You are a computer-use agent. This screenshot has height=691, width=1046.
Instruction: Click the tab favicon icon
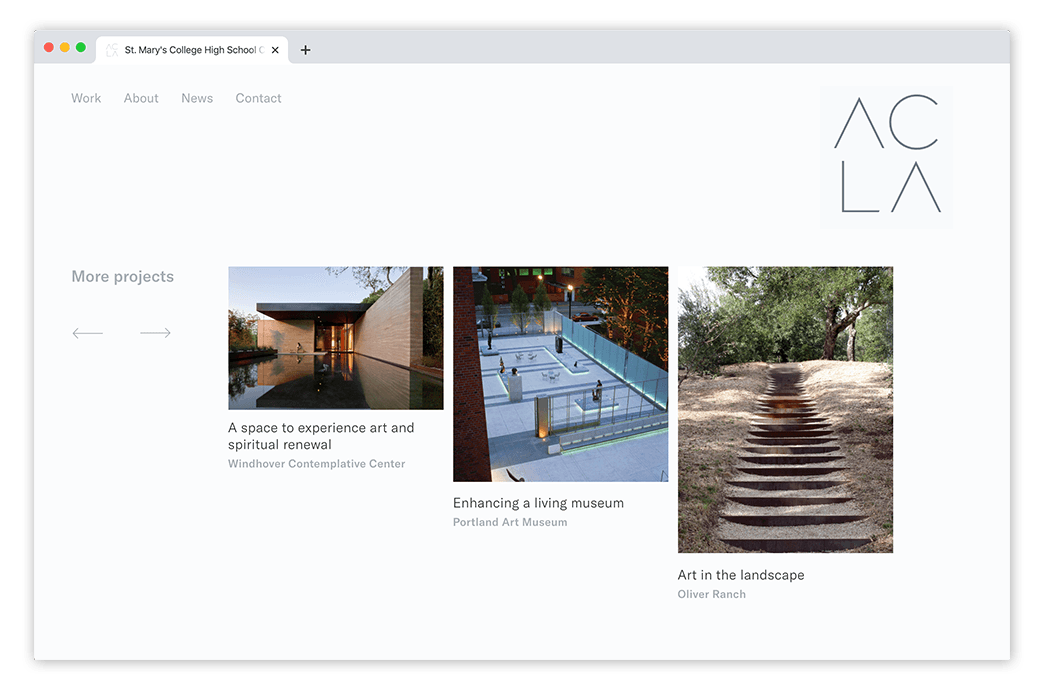point(112,50)
